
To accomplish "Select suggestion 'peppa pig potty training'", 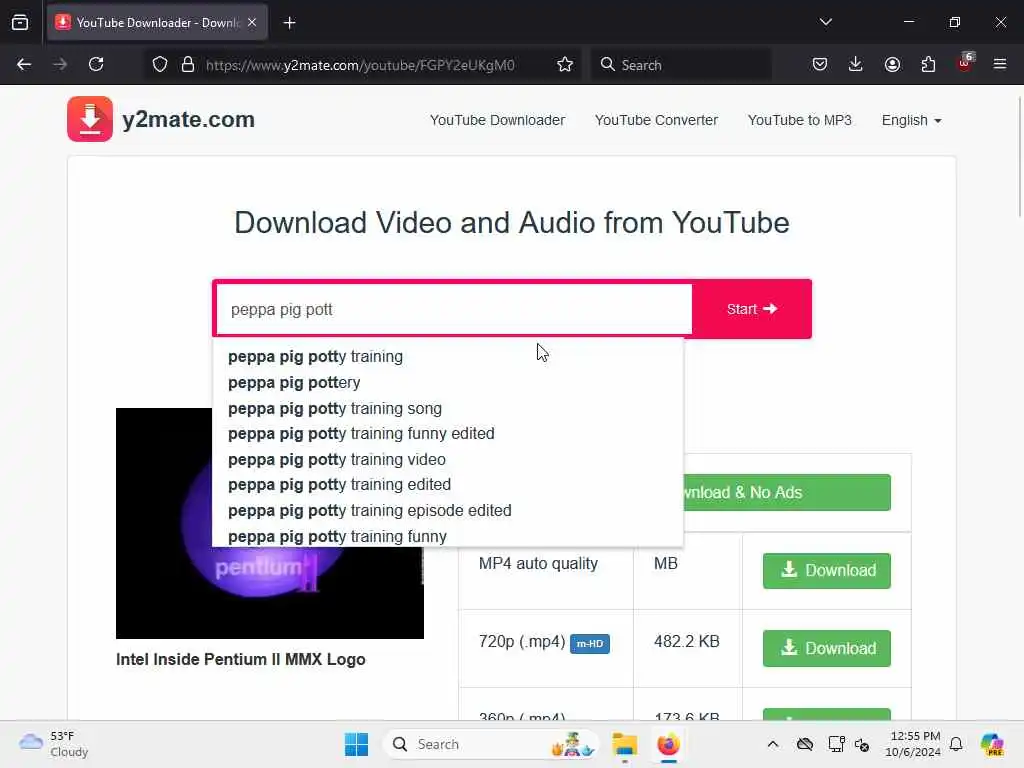I will click(448, 357).
